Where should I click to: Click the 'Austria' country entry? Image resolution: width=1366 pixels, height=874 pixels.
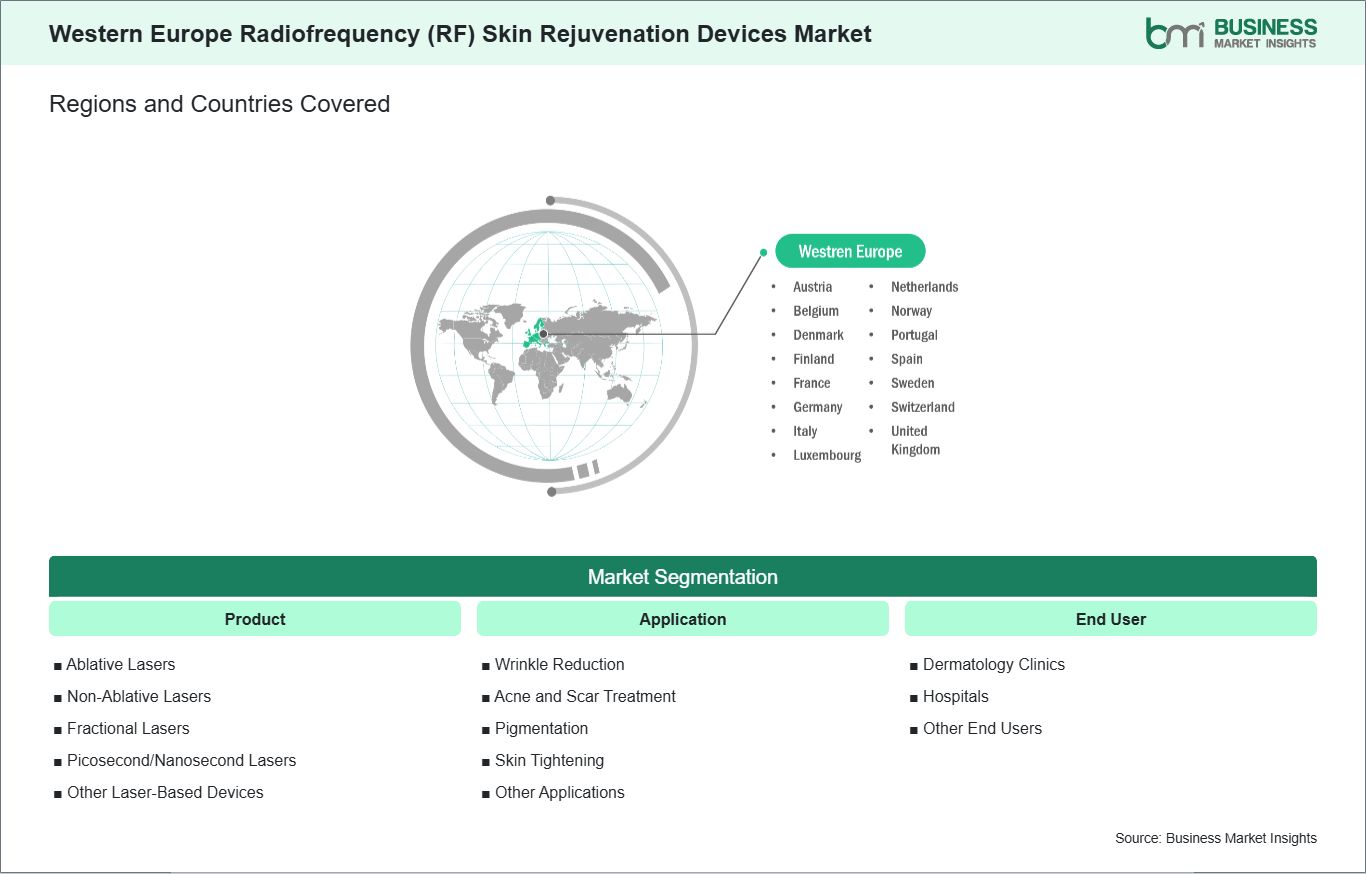pyautogui.click(x=812, y=287)
